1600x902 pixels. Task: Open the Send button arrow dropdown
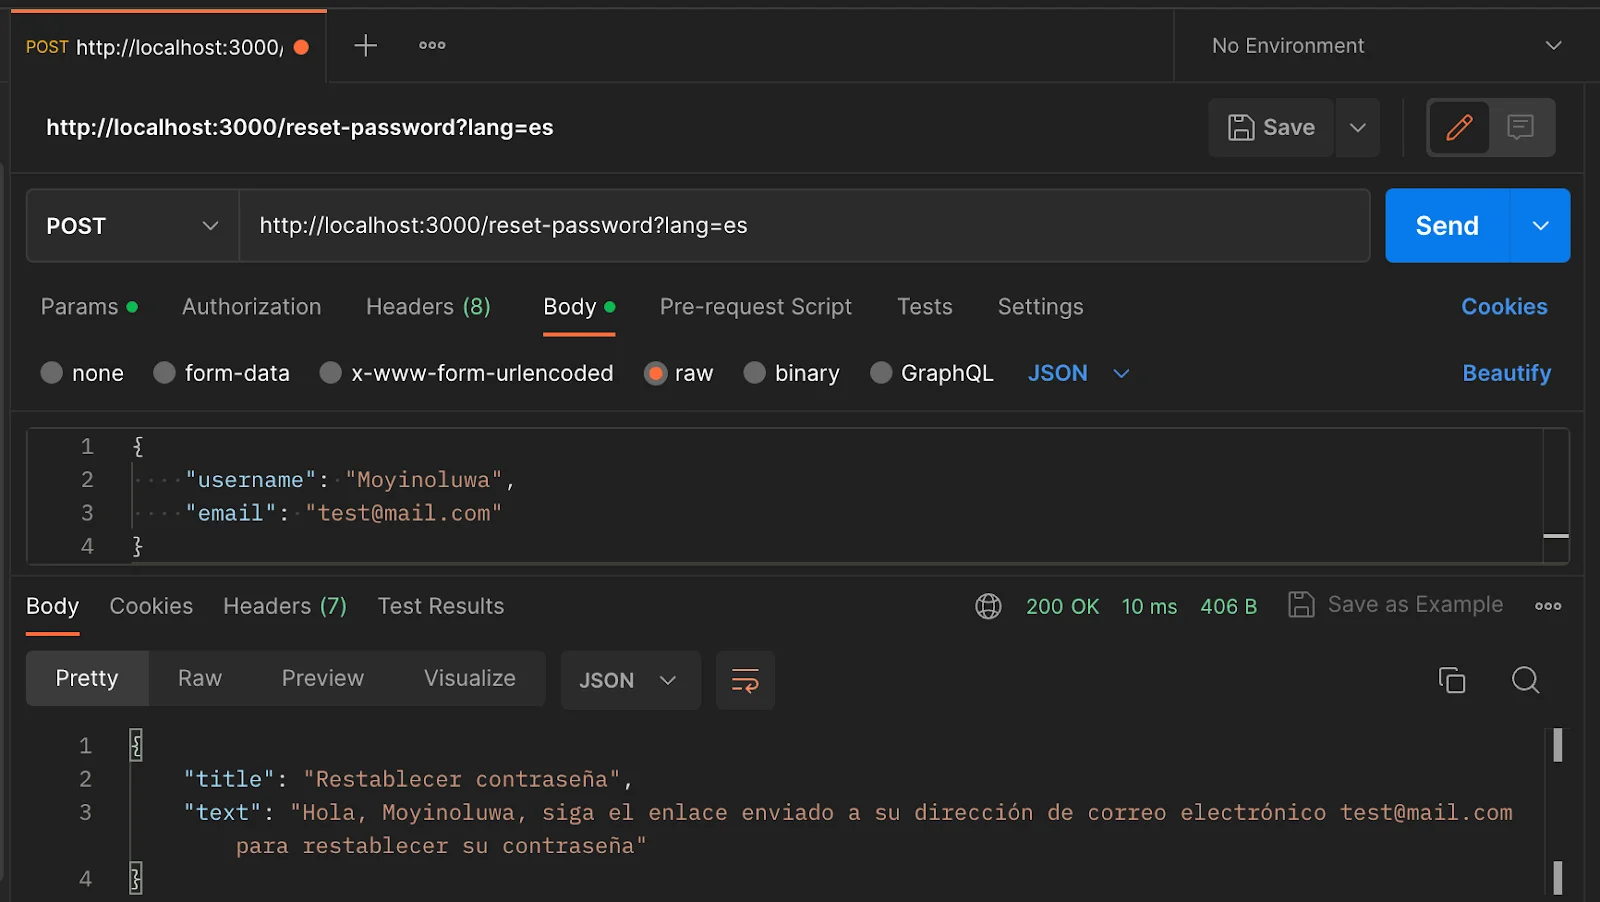(x=1540, y=226)
